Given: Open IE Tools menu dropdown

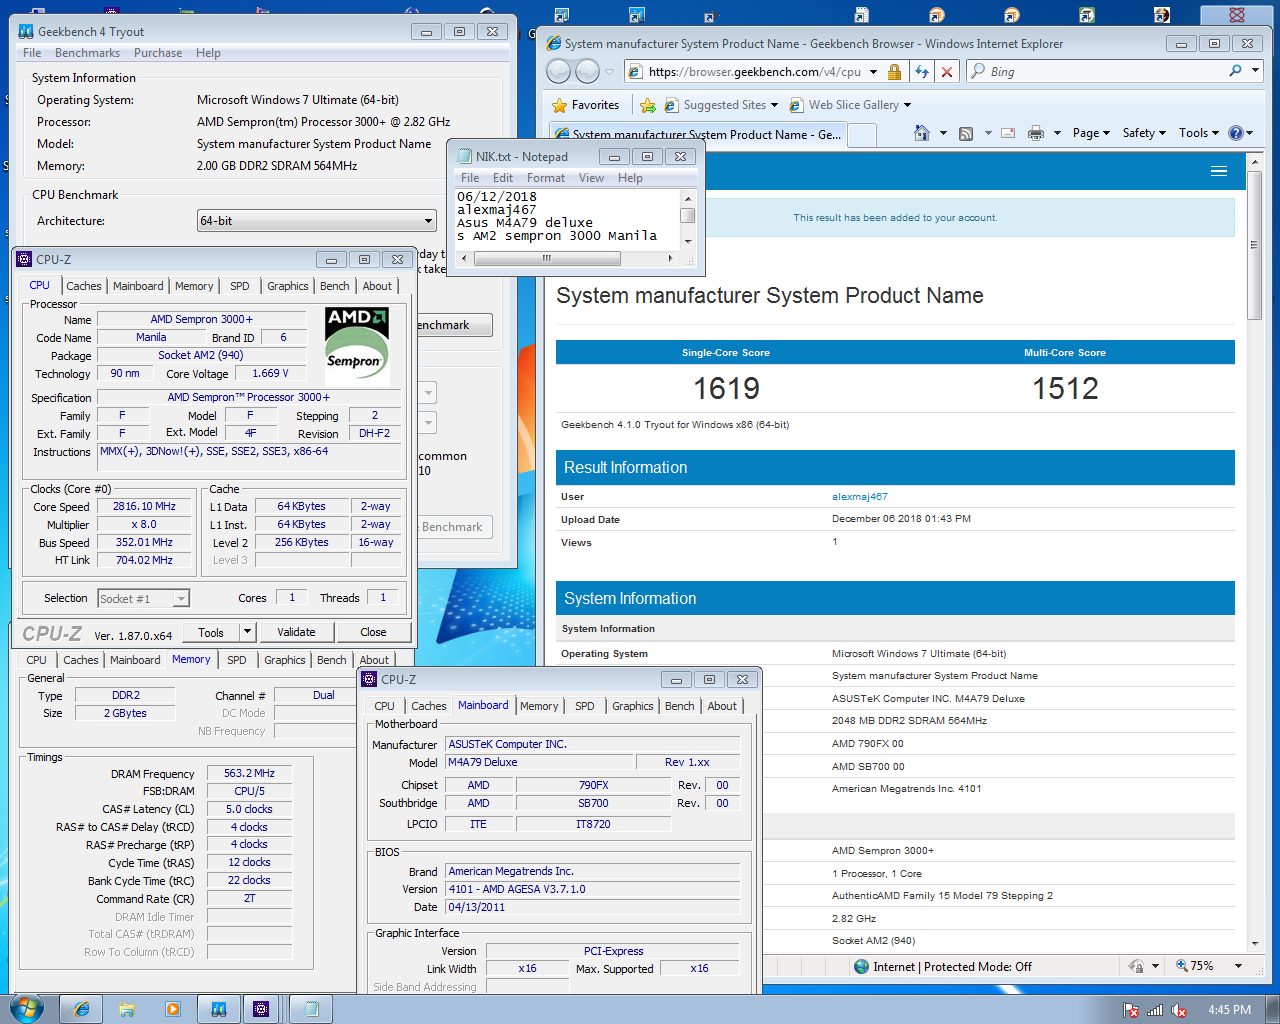Looking at the screenshot, I should (x=1199, y=133).
